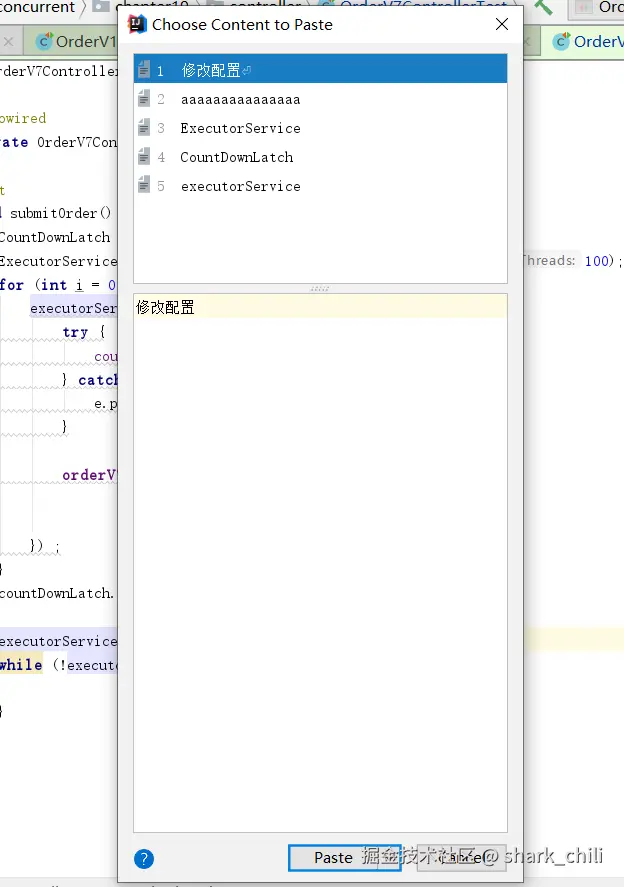Click inside the 修改配置 preview text area
Image resolution: width=624 pixels, height=887 pixels.
320,562
